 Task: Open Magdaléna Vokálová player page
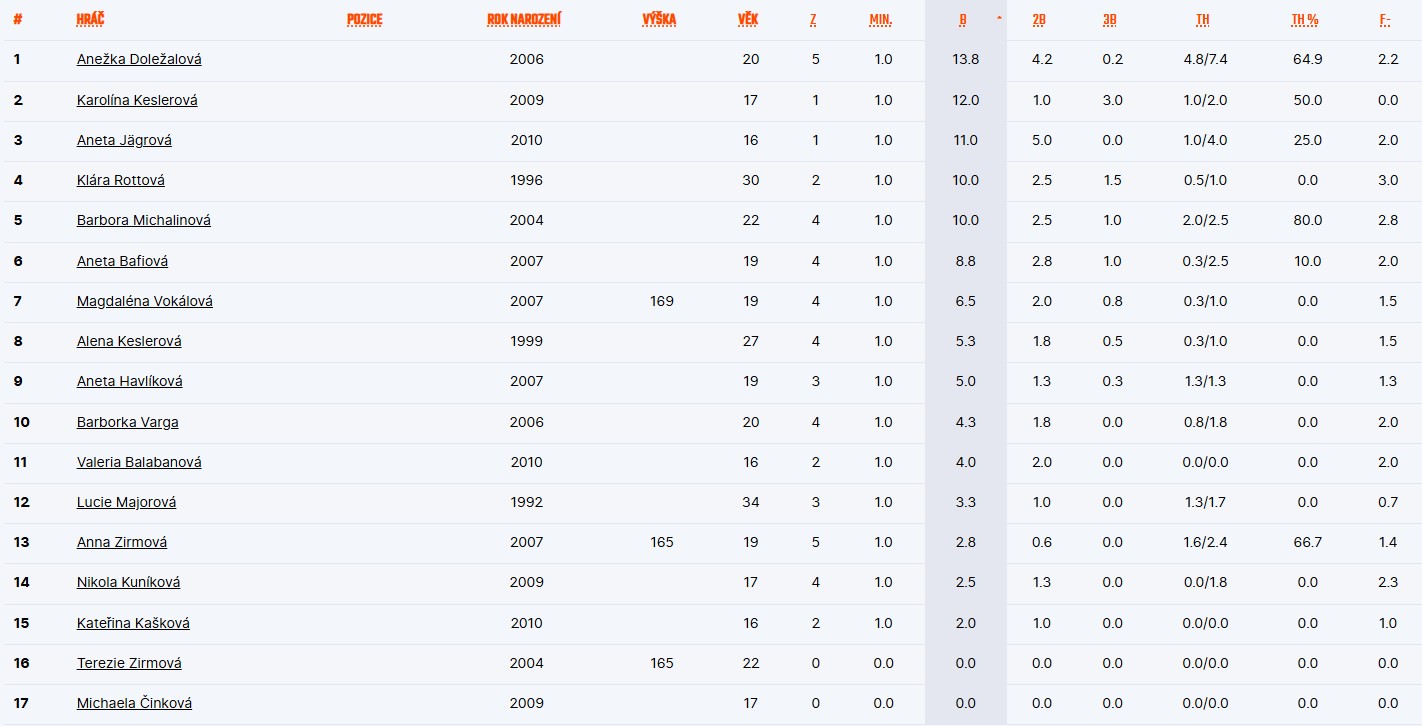(145, 301)
